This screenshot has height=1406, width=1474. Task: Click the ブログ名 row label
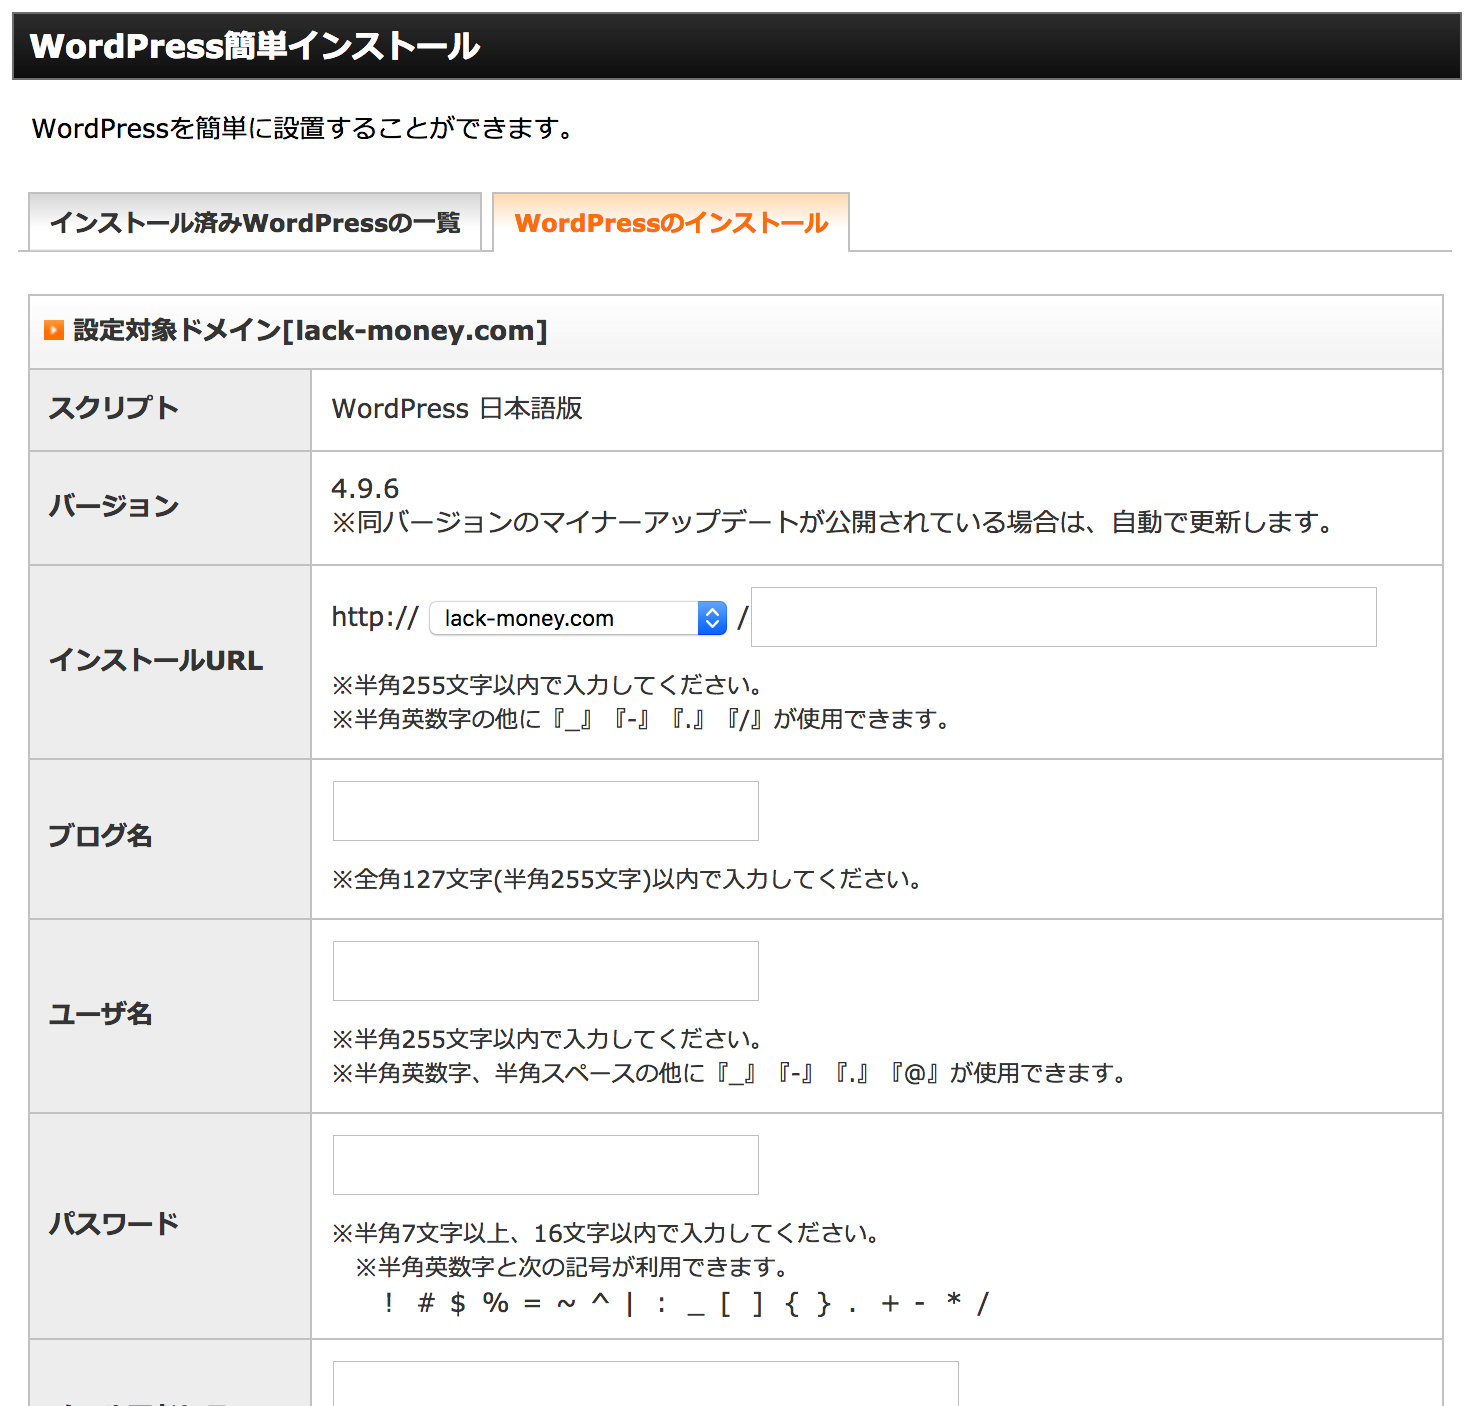(x=101, y=836)
